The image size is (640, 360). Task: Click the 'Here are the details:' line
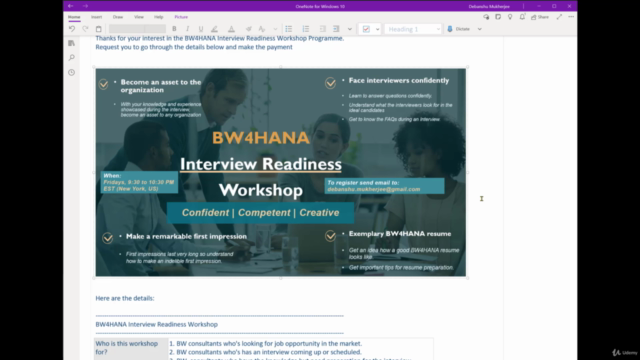pyautogui.click(x=125, y=298)
